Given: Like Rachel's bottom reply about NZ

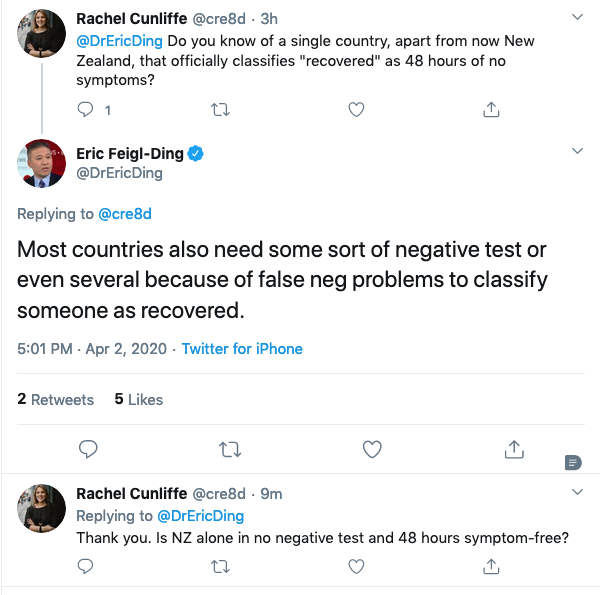Looking at the screenshot, I should pyautogui.click(x=356, y=566).
